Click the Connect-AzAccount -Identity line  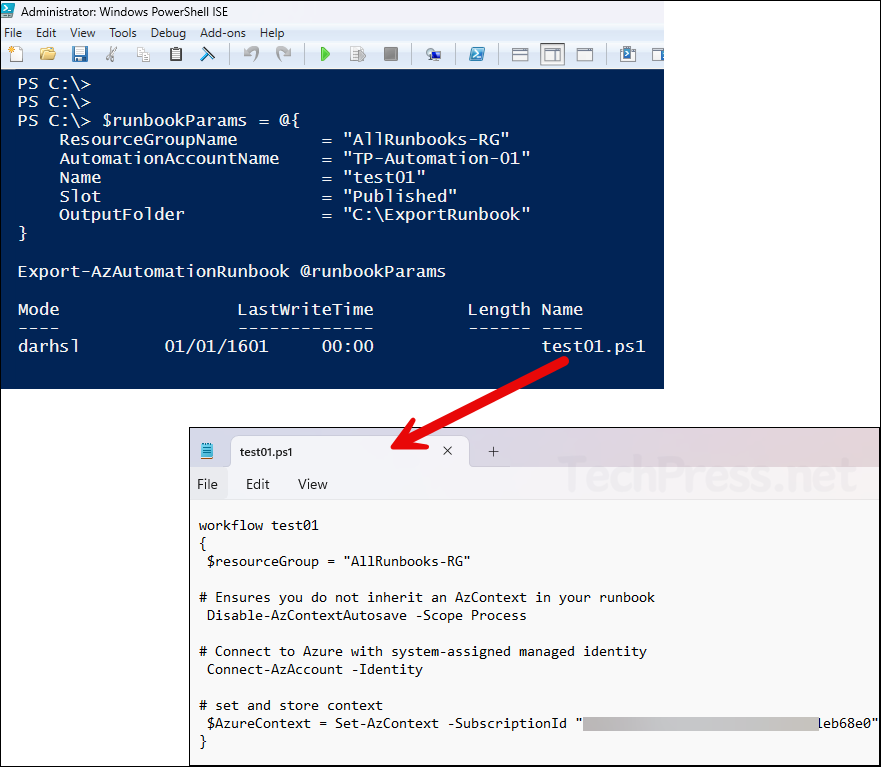(315, 669)
